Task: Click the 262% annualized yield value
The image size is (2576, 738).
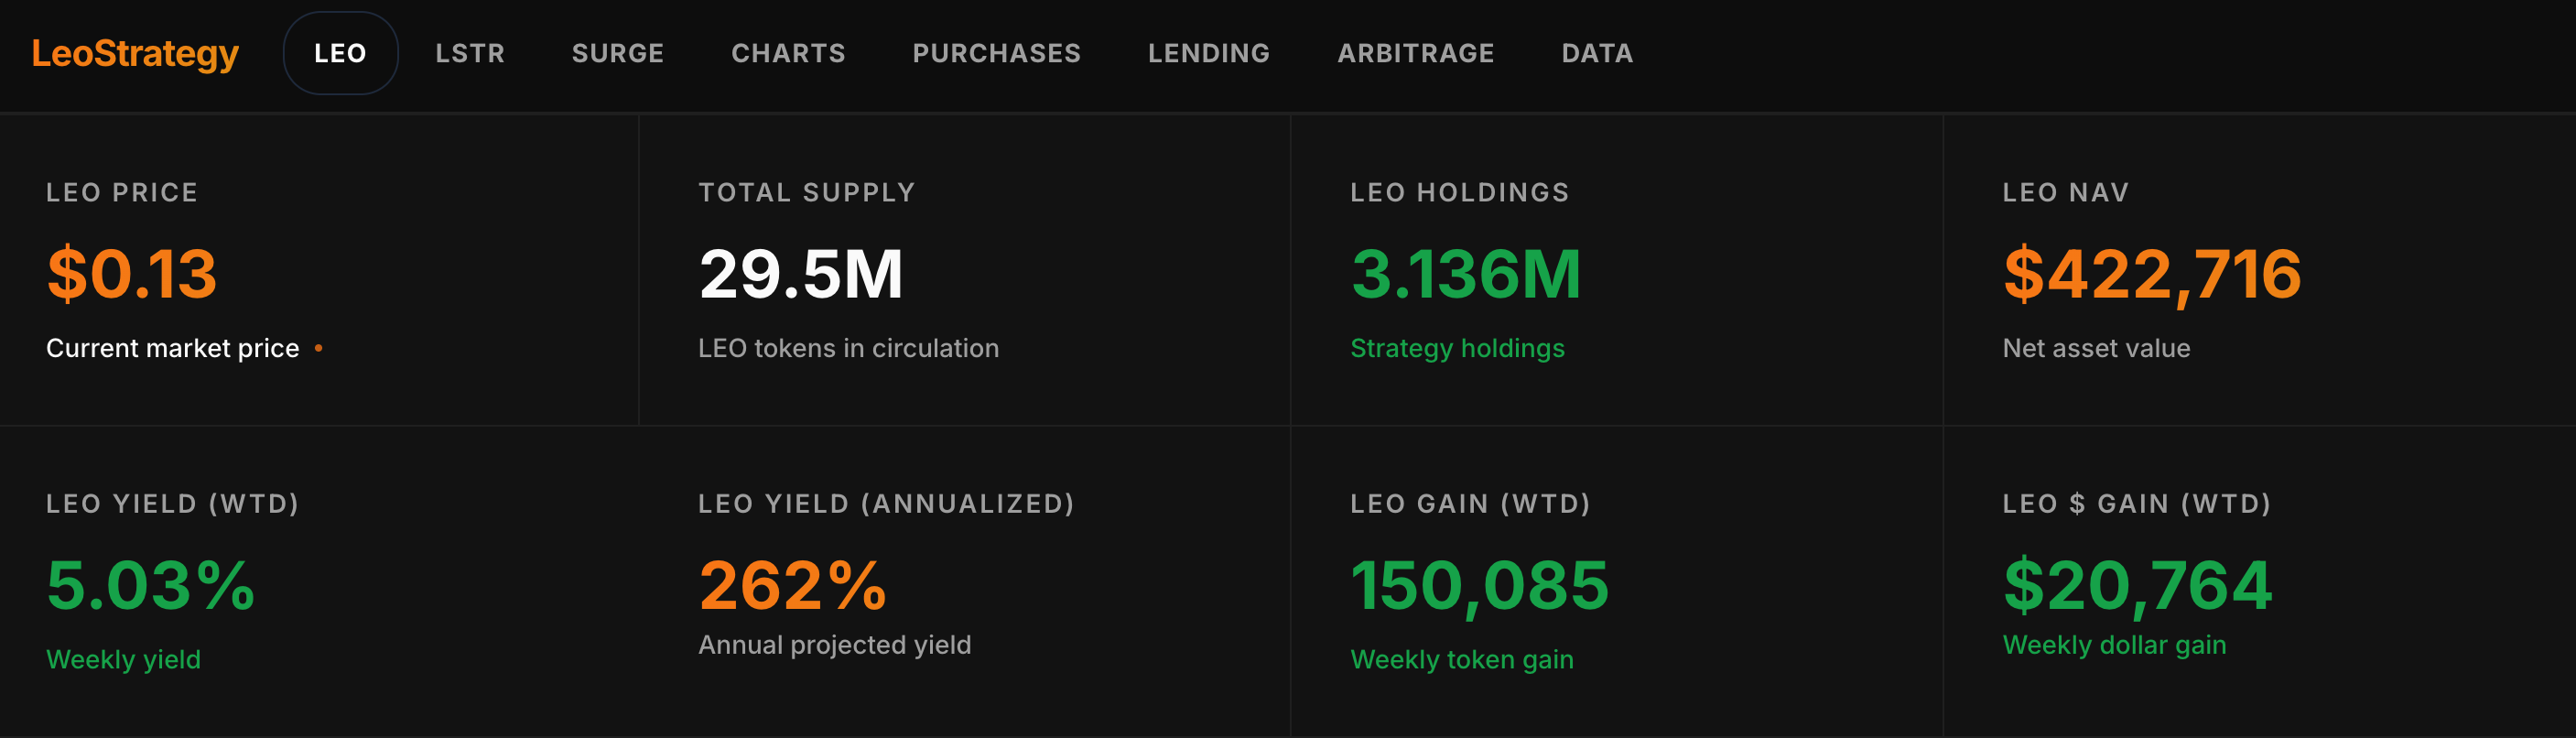Action: (x=793, y=585)
